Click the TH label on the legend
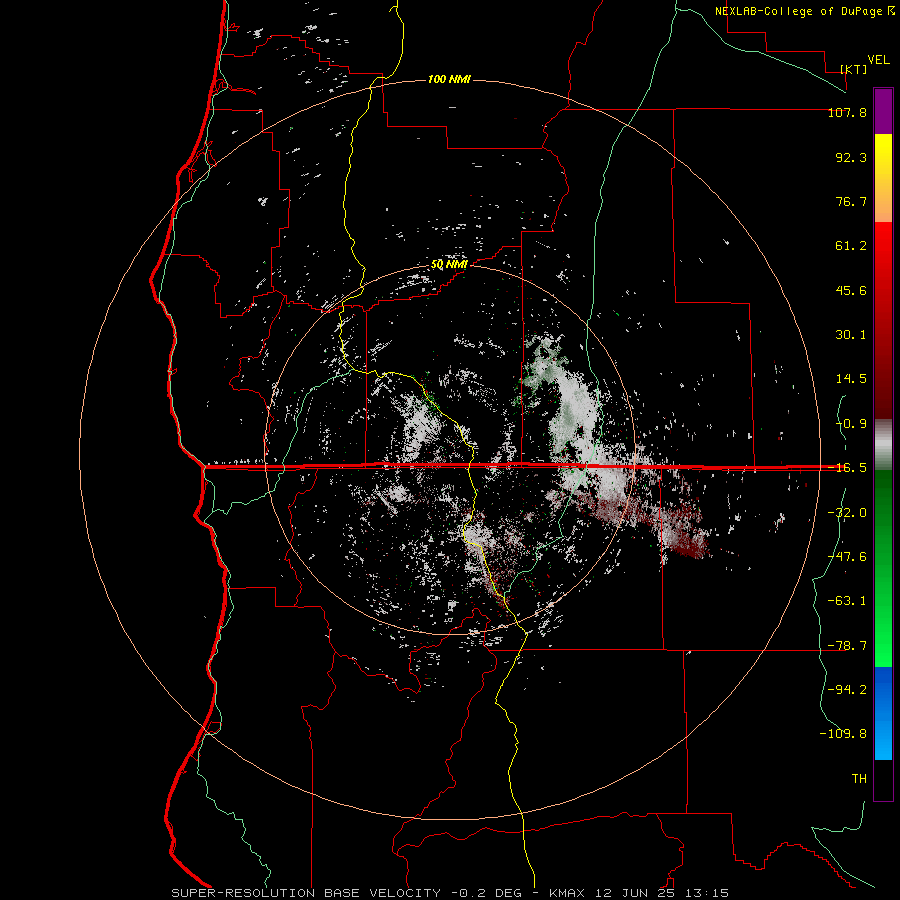 click(859, 779)
